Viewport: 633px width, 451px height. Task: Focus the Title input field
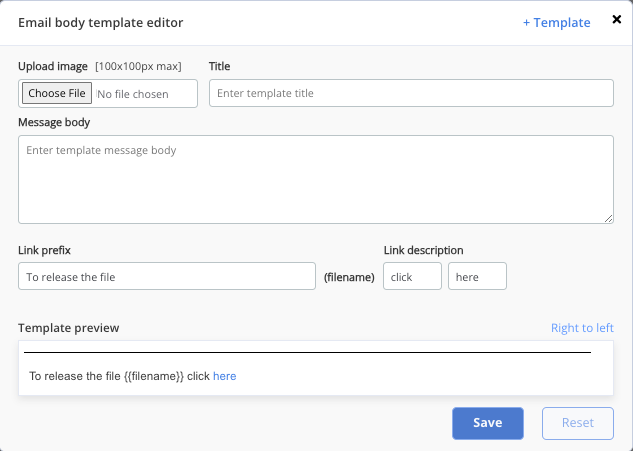click(x=411, y=93)
